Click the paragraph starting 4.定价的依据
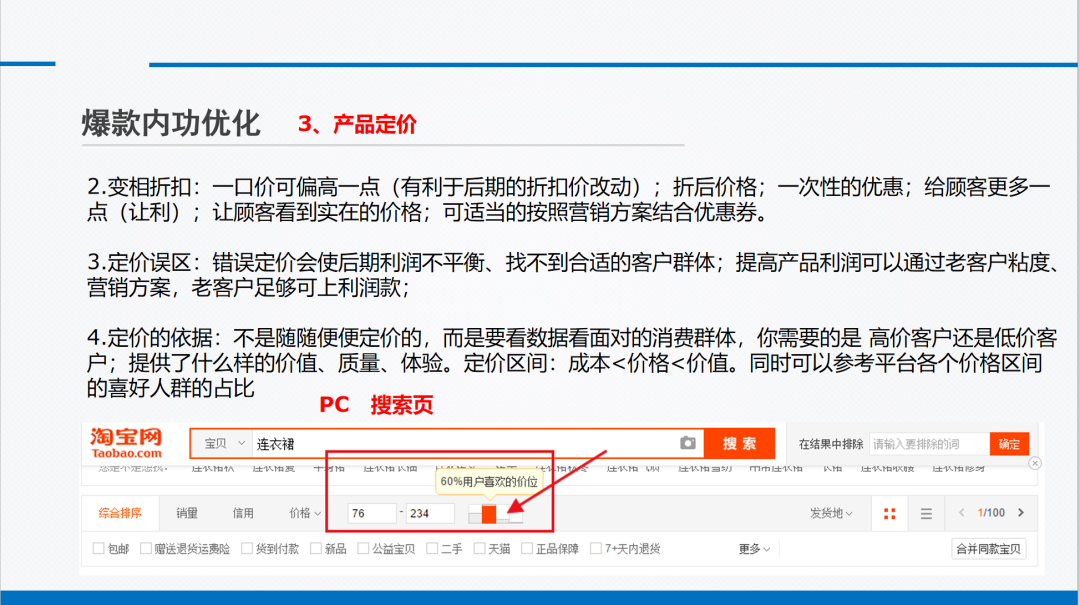This screenshot has width=1080, height=605. [572, 363]
